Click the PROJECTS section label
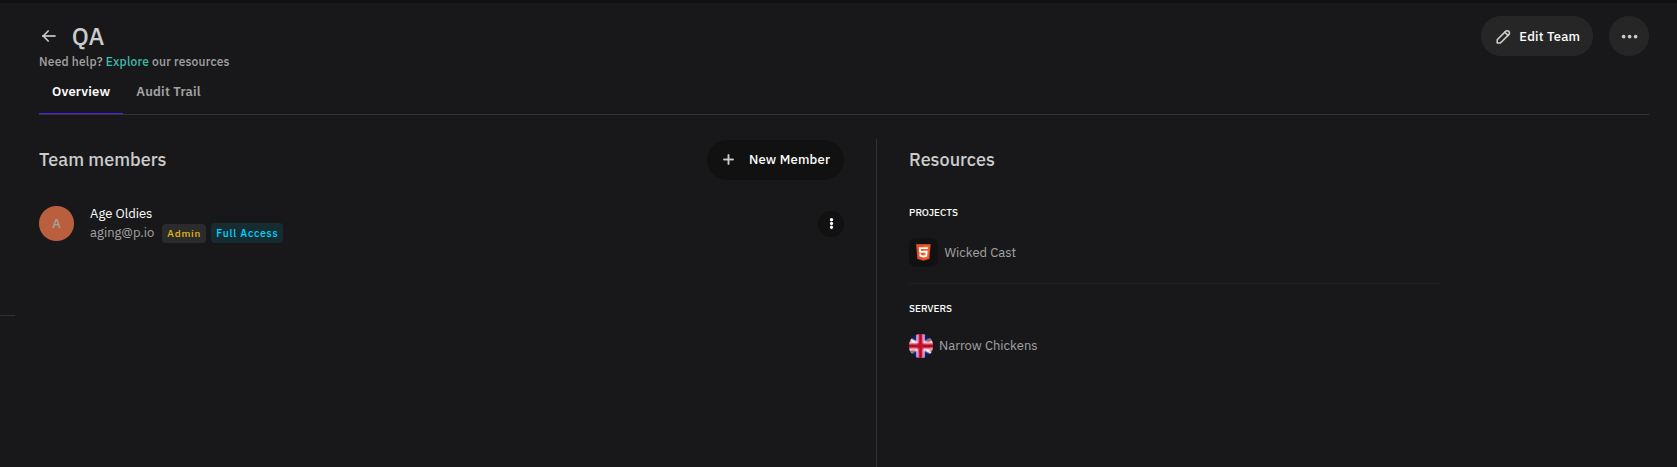This screenshot has width=1677, height=467. (x=933, y=213)
